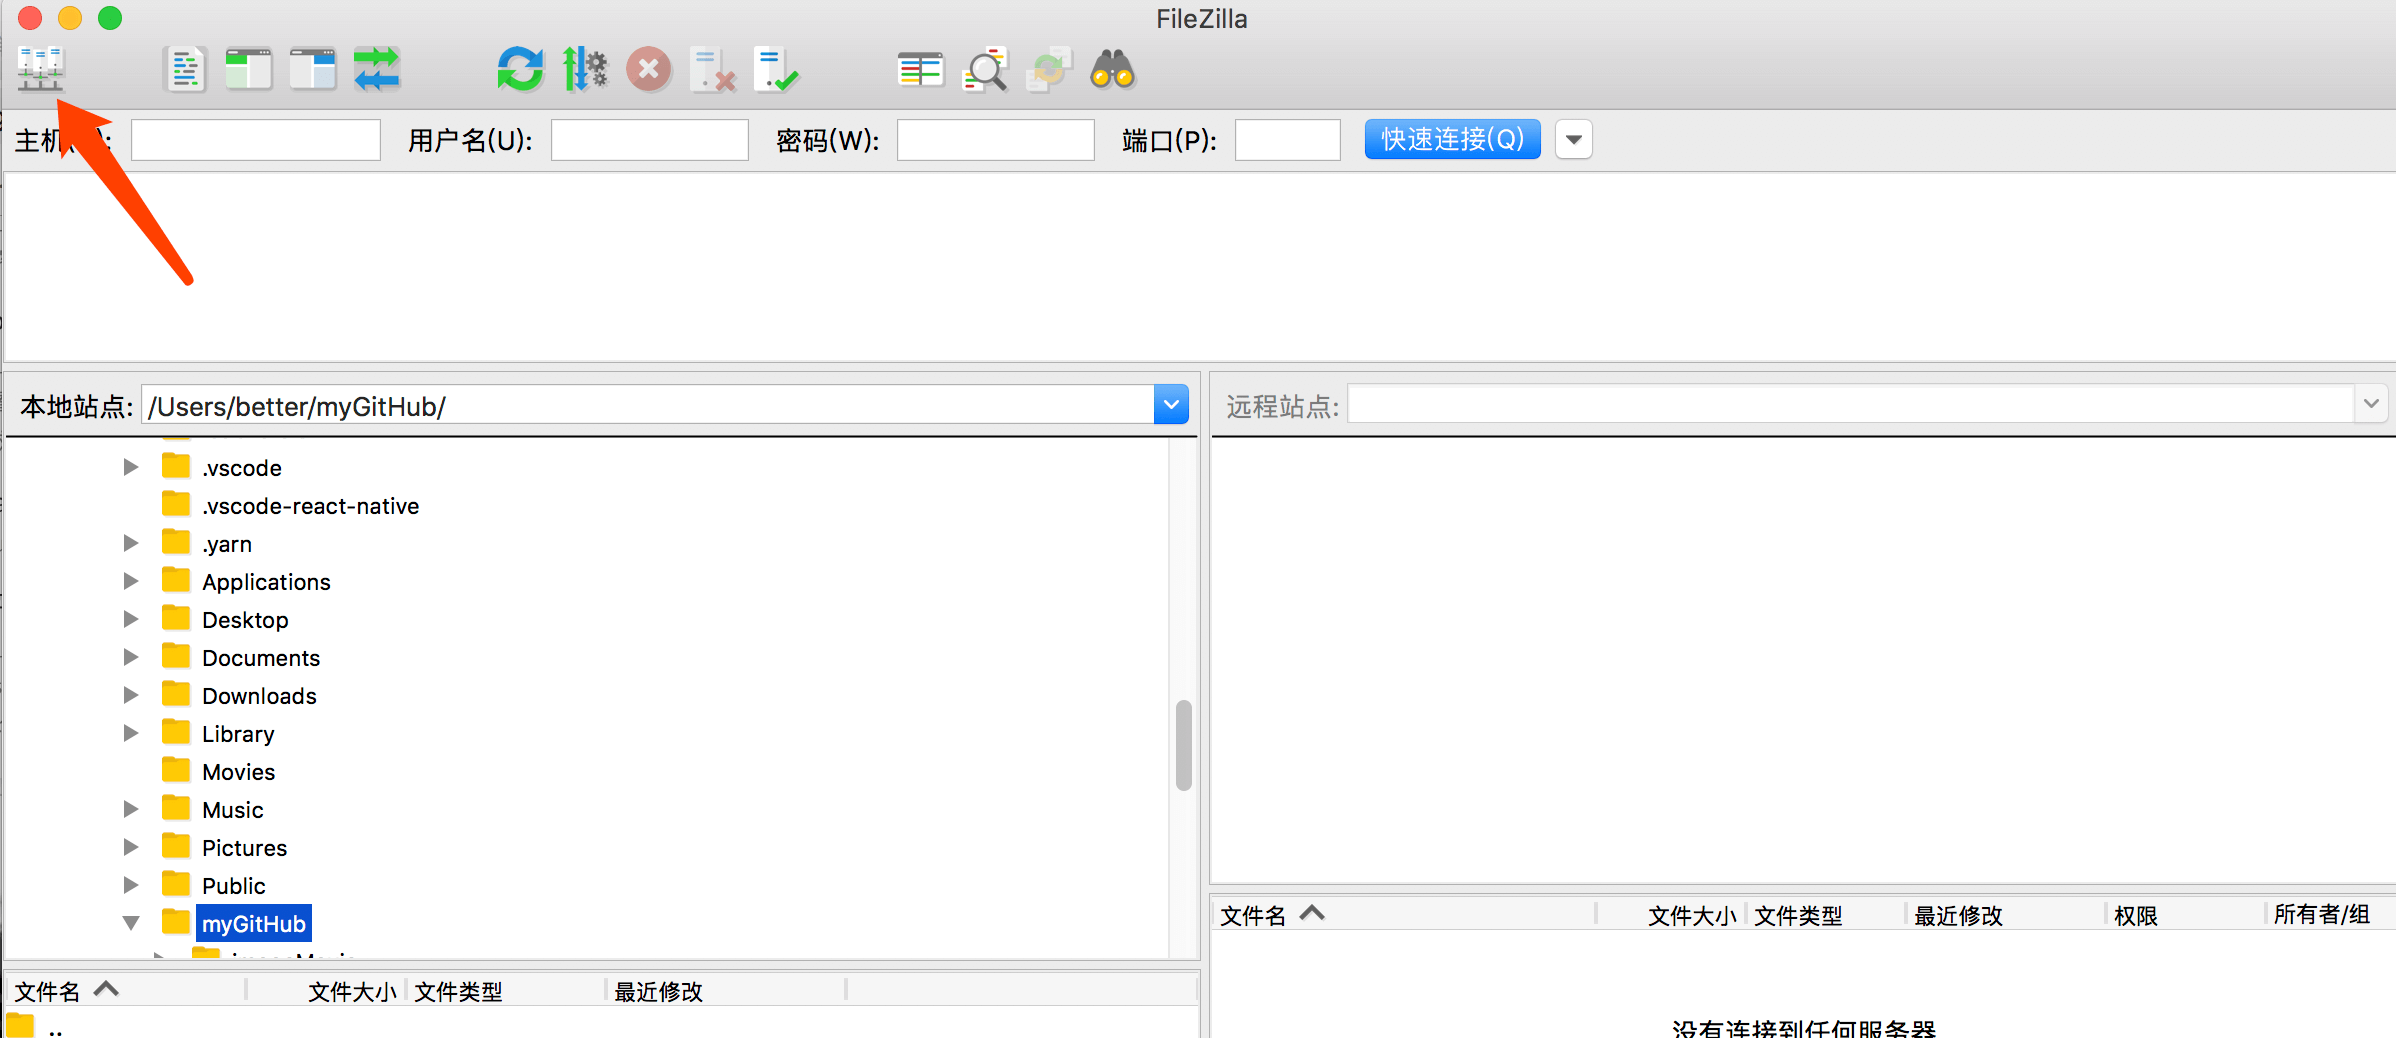
Task: Sort local files by 文件类型 column
Action: [505, 991]
